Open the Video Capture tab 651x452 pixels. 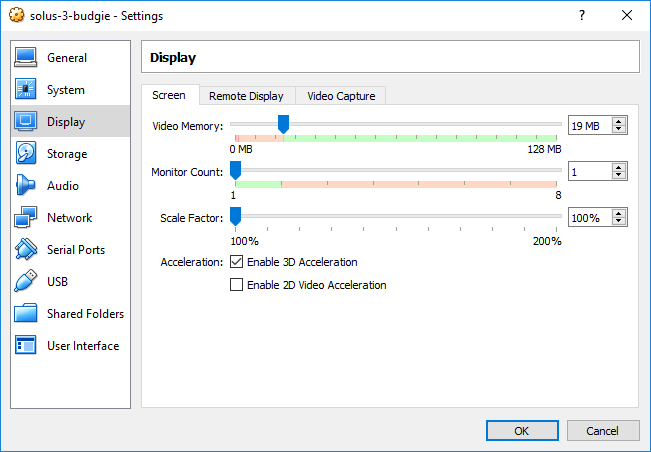pos(341,96)
